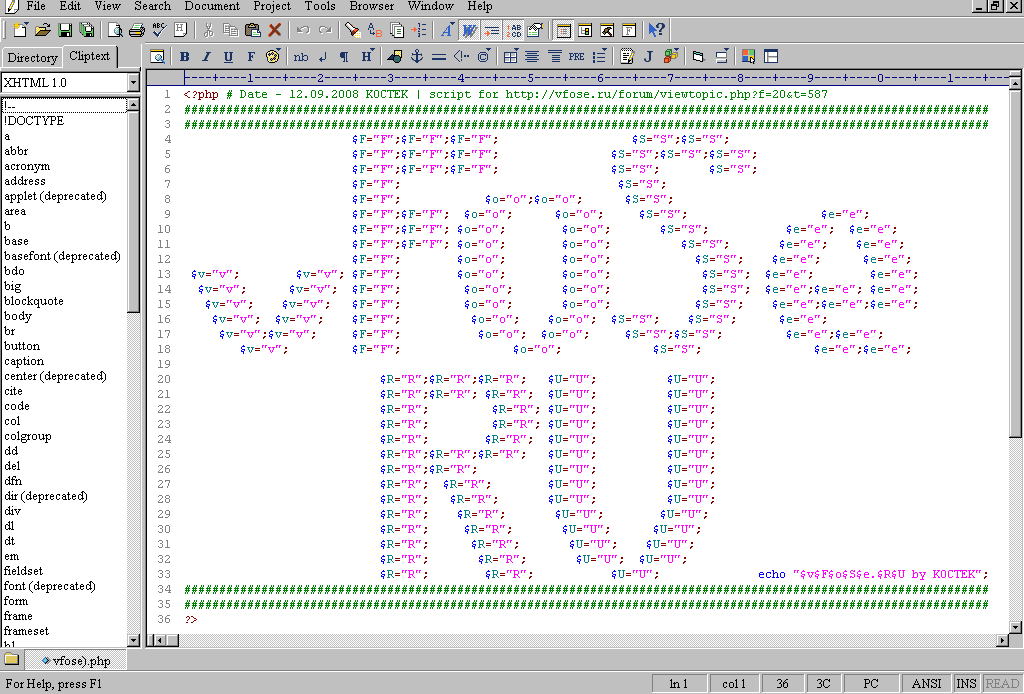Open the heading H tag dropdown
This screenshot has width=1024, height=694.
(x=368, y=57)
